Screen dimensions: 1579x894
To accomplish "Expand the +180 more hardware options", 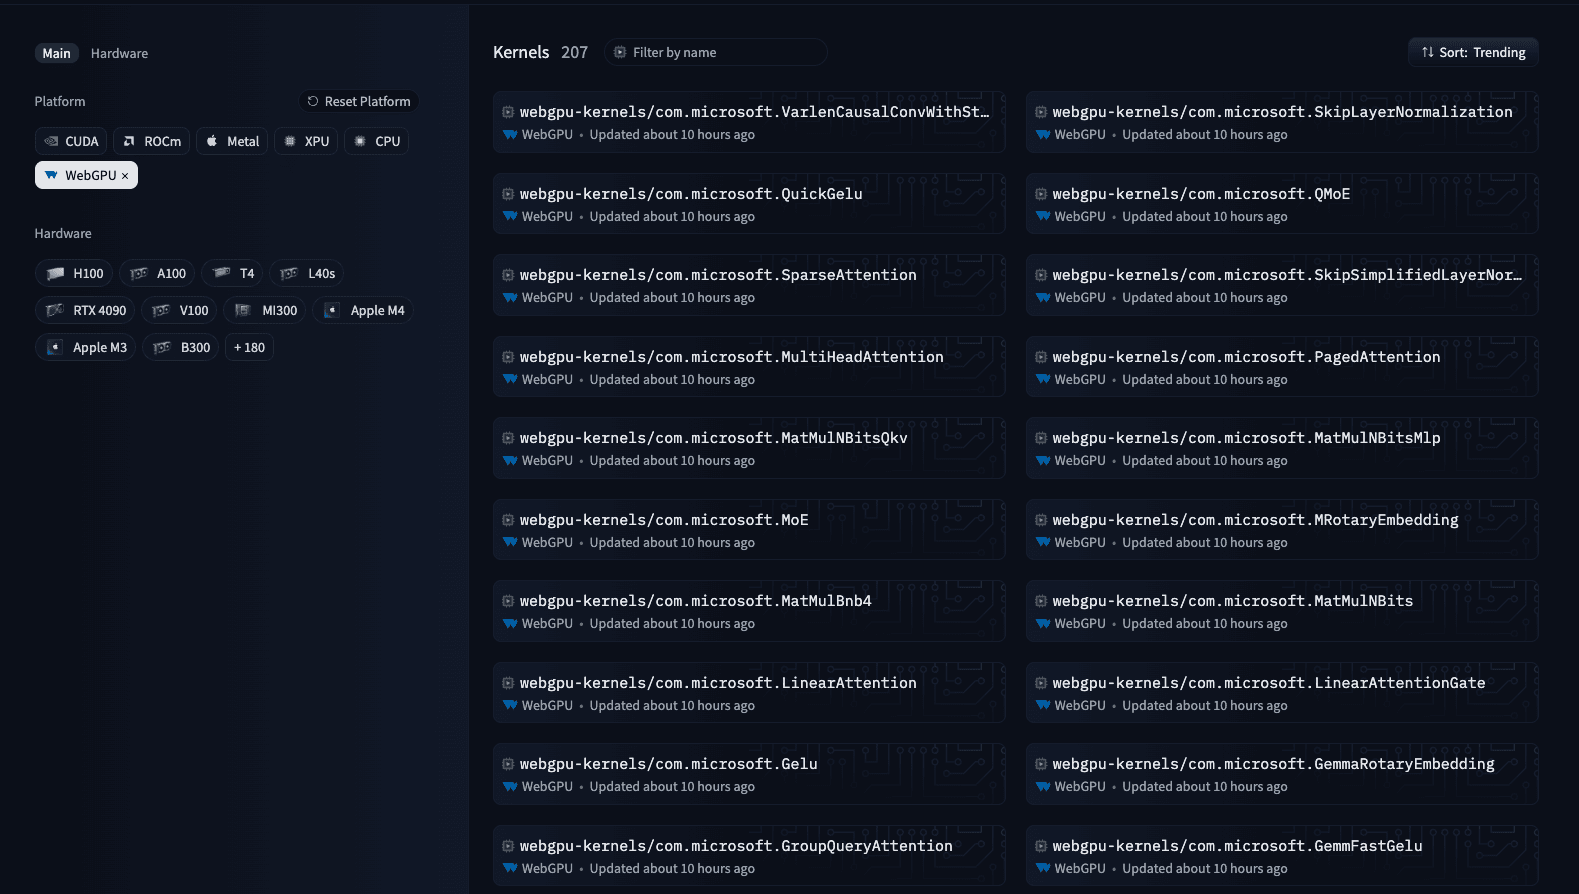I will (249, 347).
